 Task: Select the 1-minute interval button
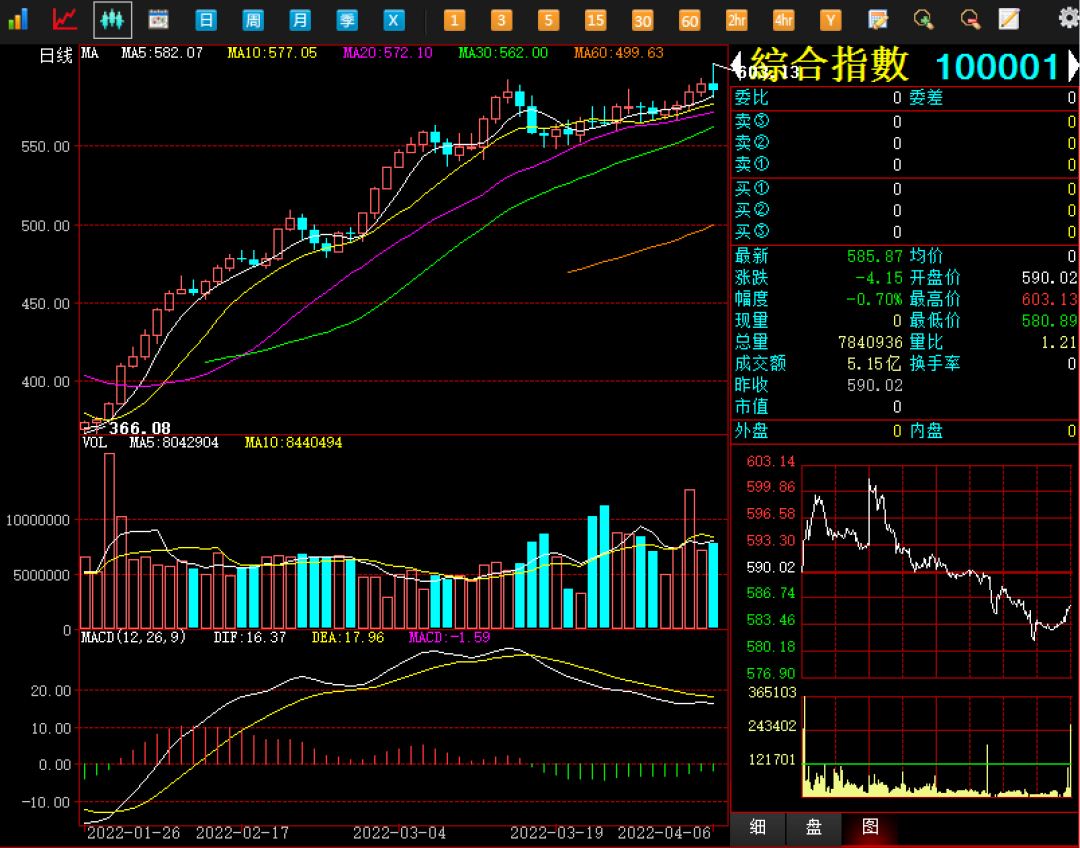coord(455,21)
